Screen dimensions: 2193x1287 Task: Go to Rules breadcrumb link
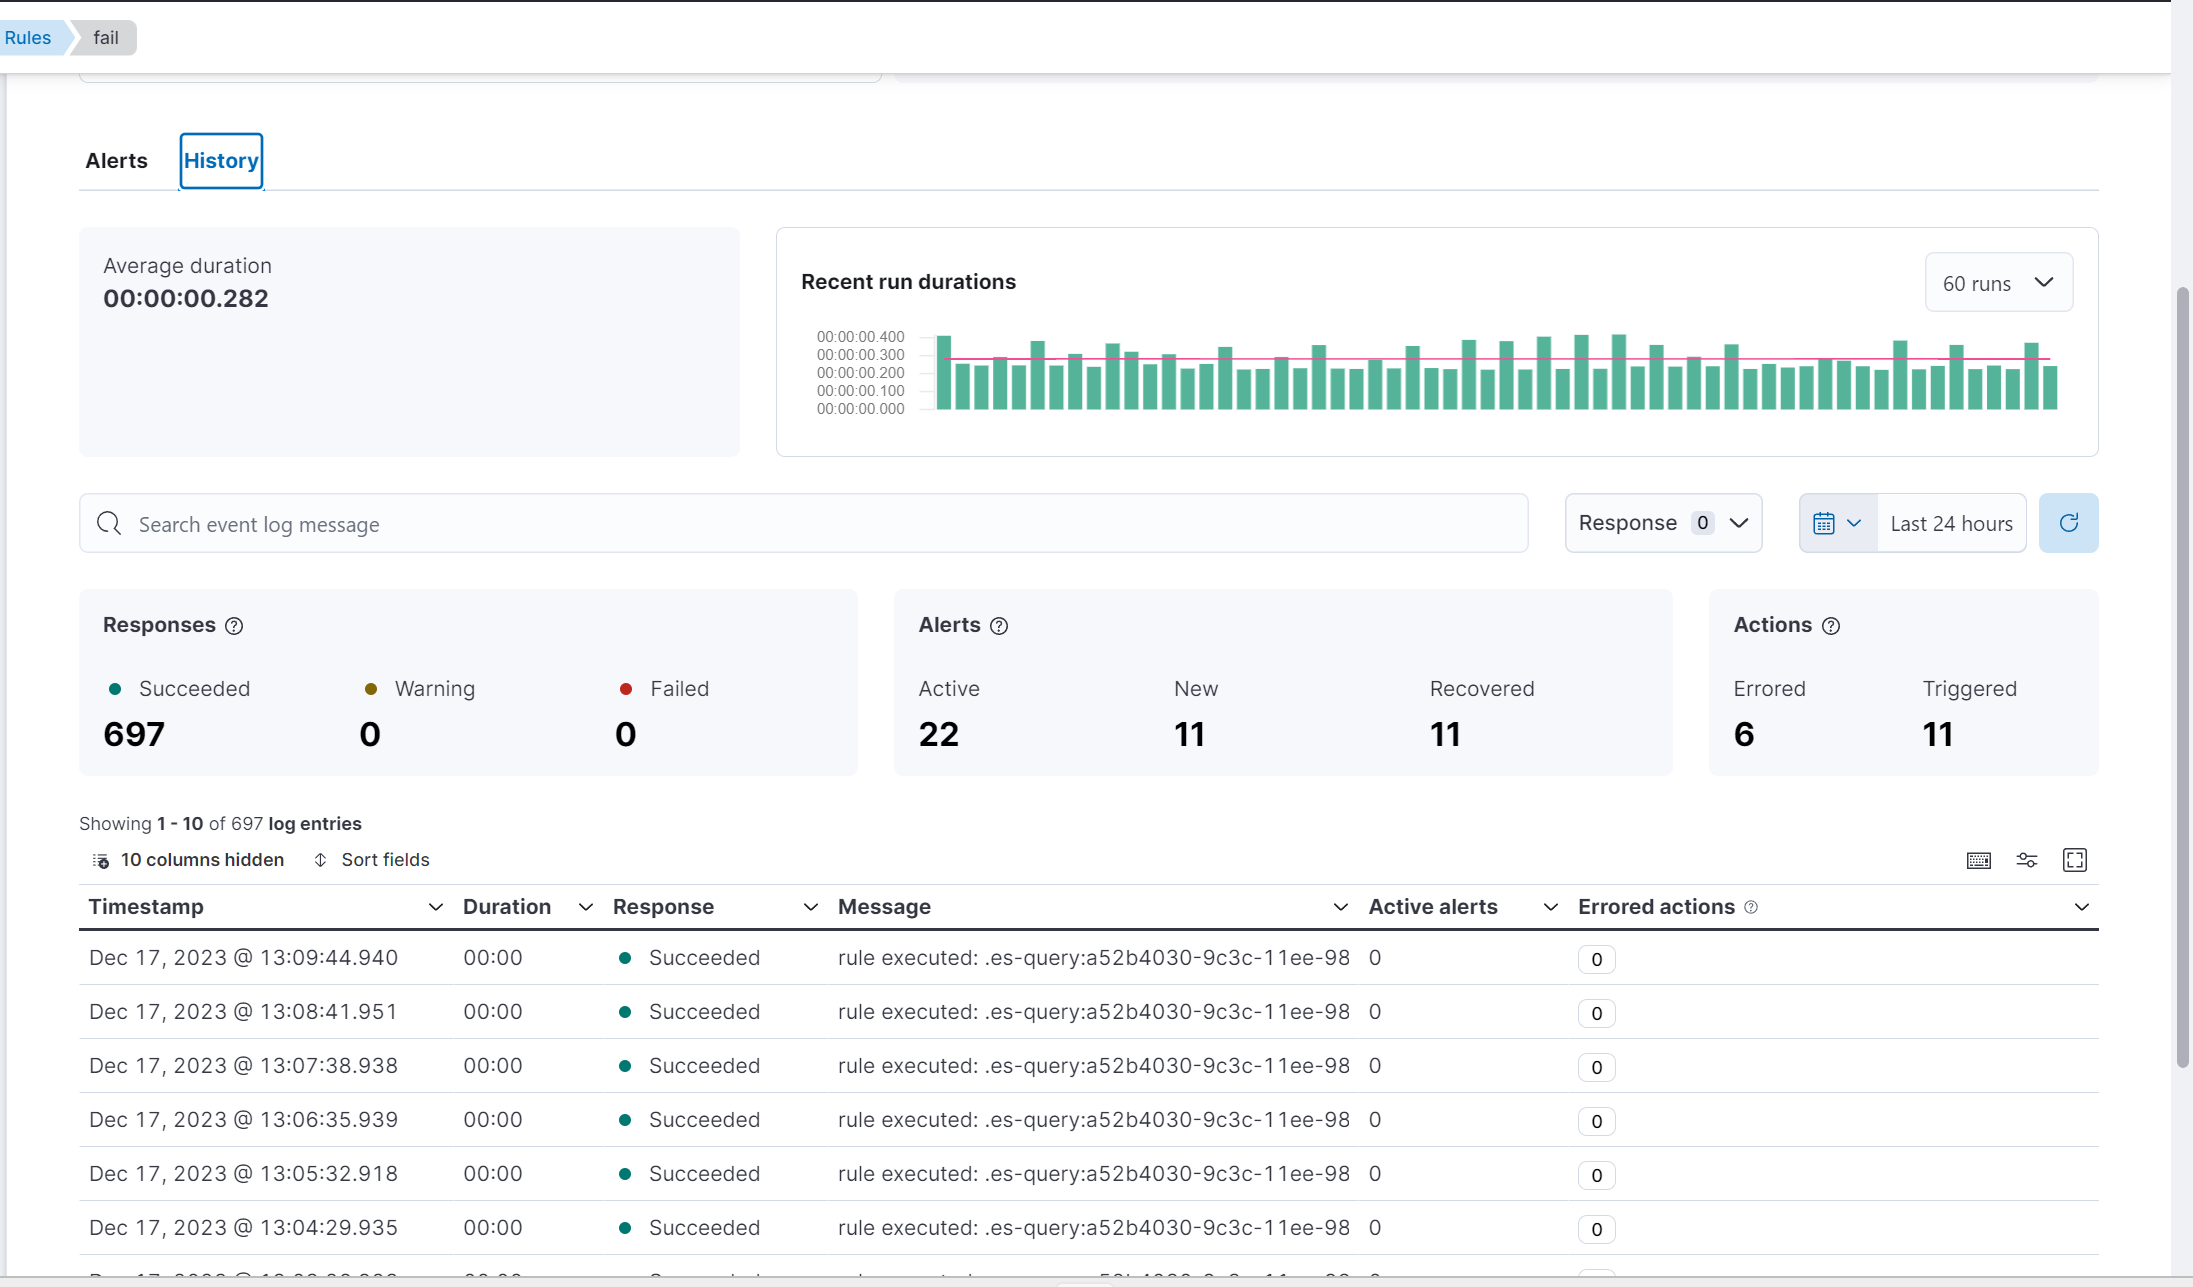click(x=27, y=38)
